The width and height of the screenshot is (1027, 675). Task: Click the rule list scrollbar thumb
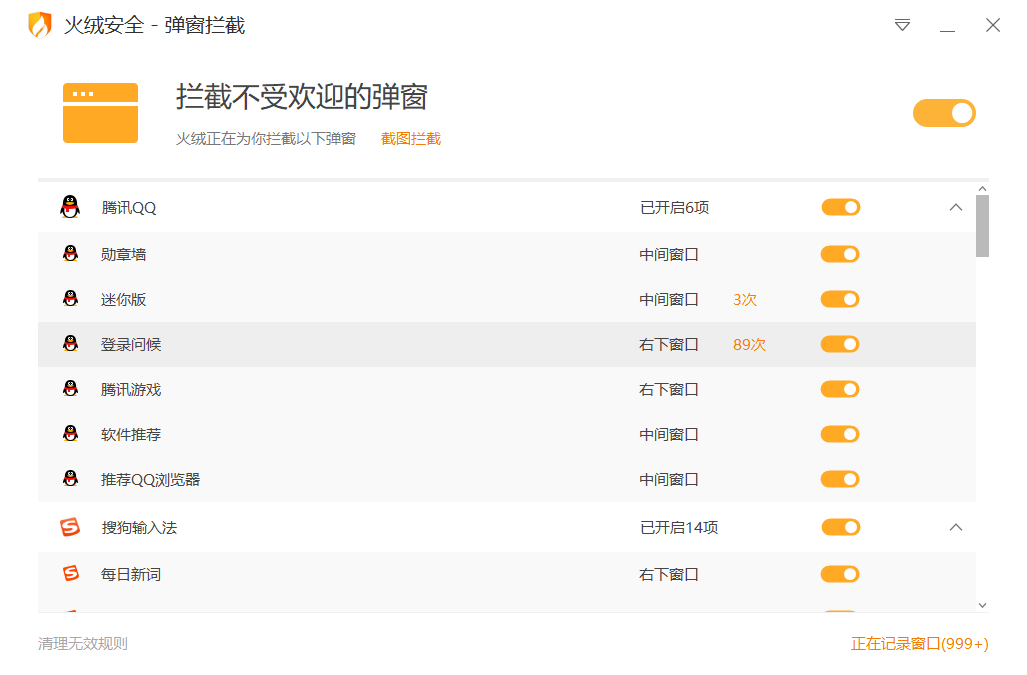982,226
